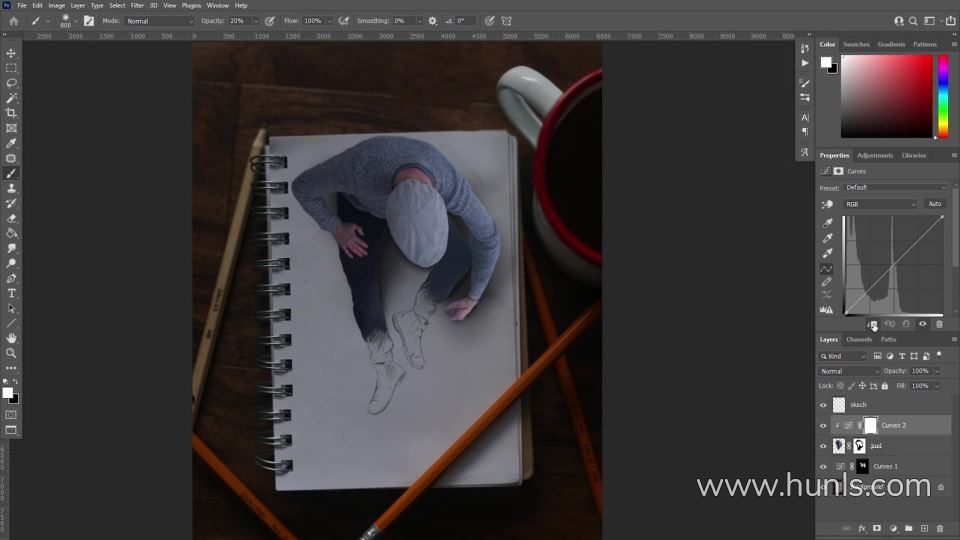
Task: Add a layer mask from Layers panel bottom
Action: point(877,528)
